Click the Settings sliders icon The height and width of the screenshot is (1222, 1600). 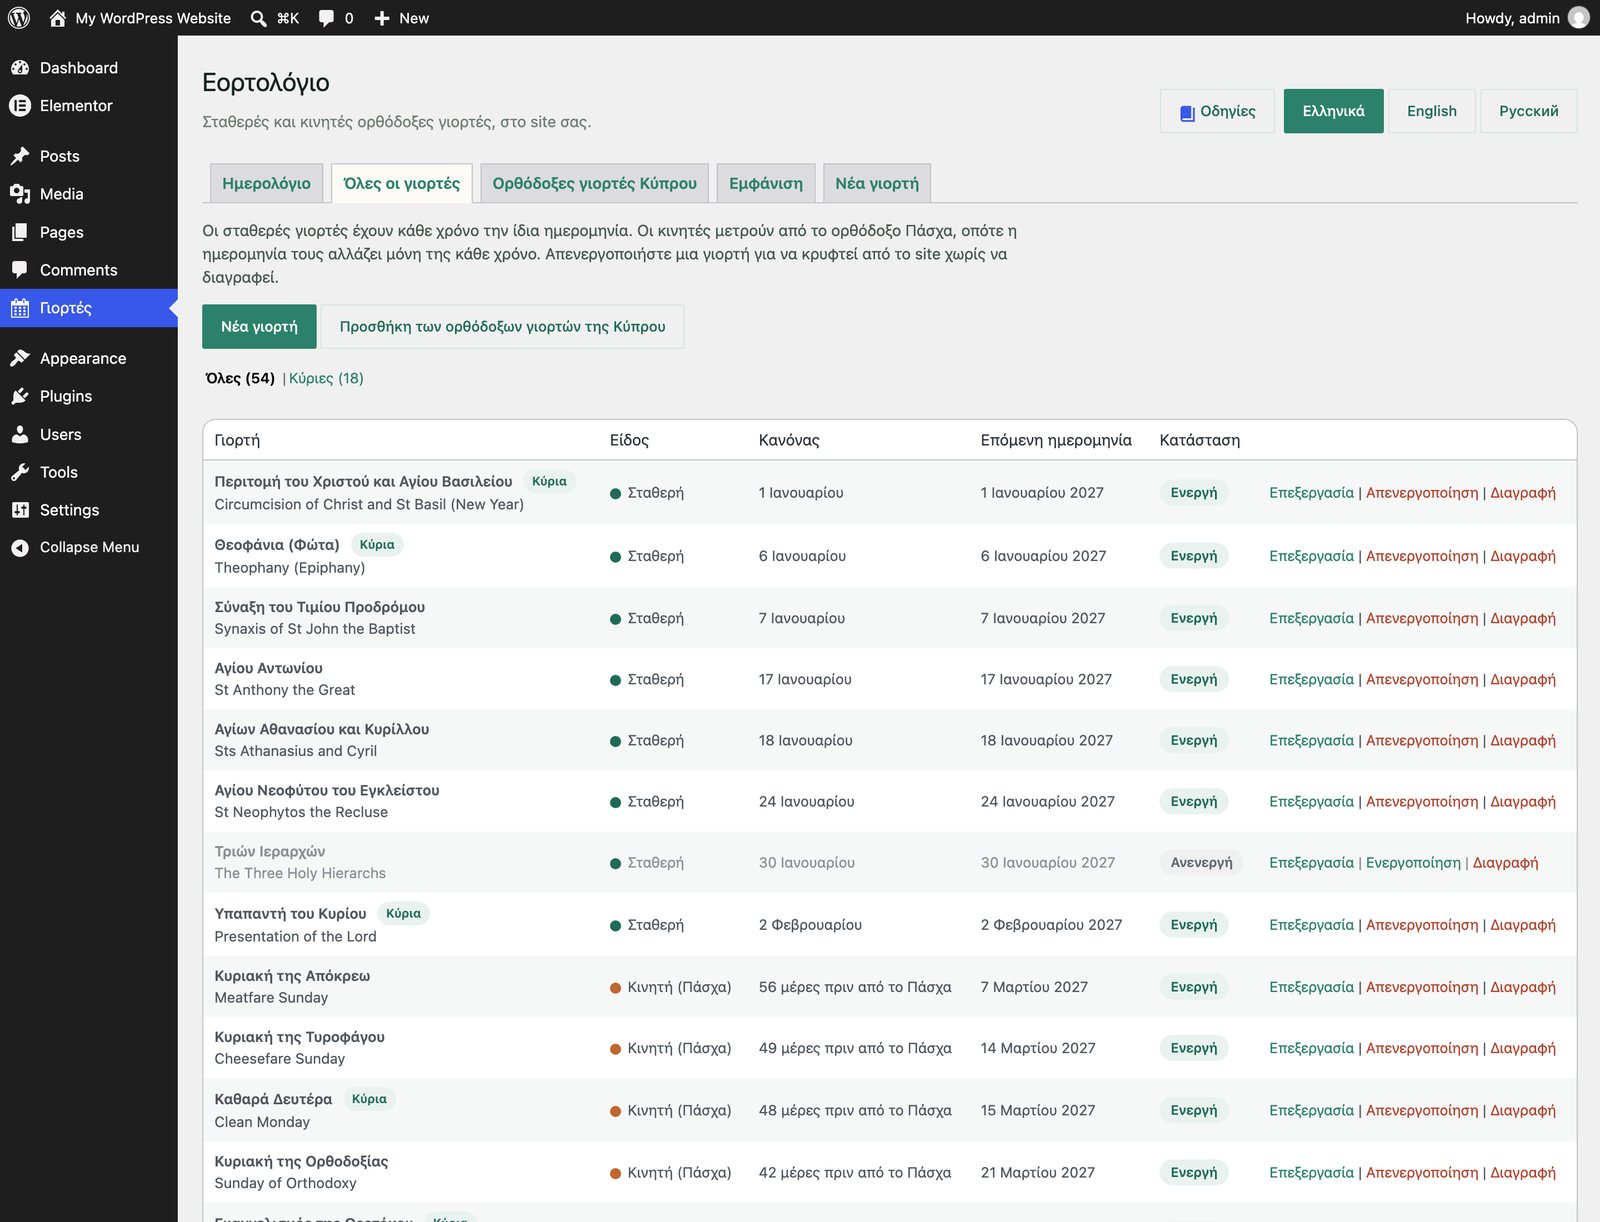click(x=20, y=510)
